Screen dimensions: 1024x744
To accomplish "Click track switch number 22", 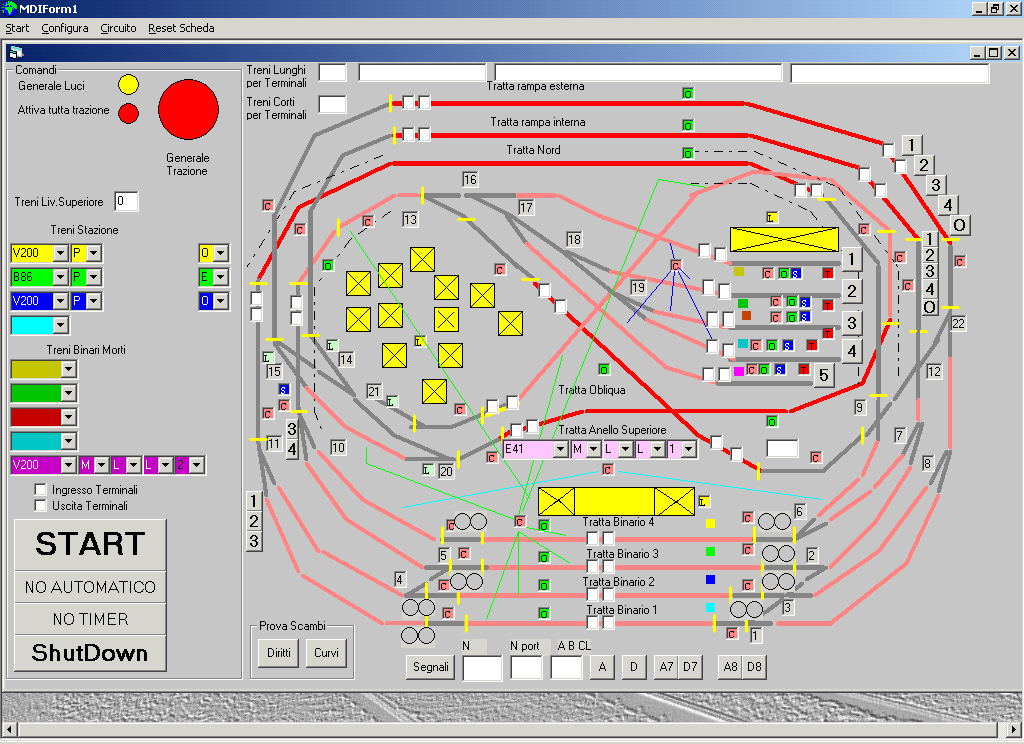I will [x=958, y=324].
